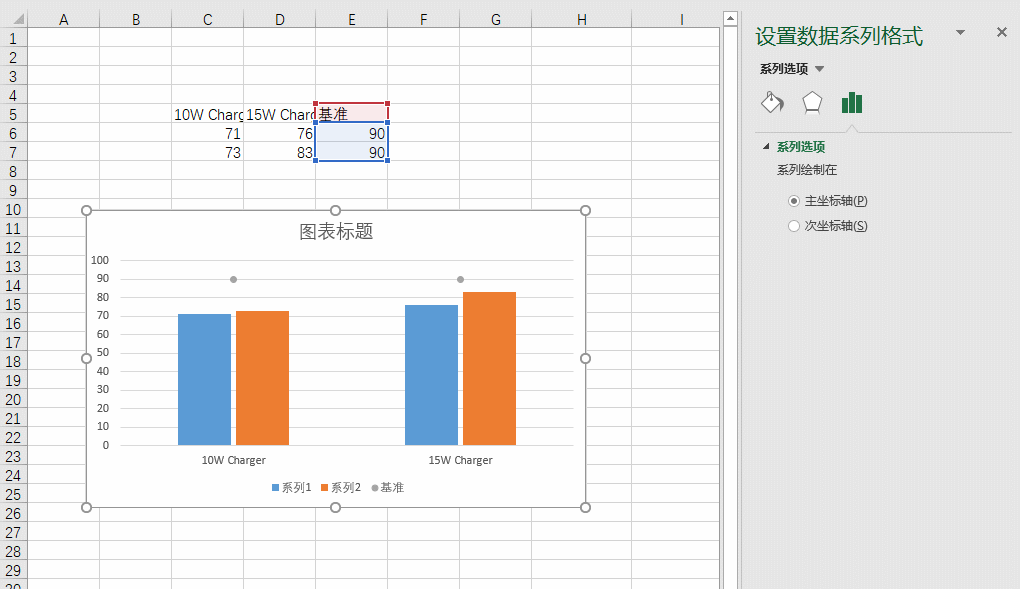Switch to the Series Options bar chart icon

[x=851, y=102]
